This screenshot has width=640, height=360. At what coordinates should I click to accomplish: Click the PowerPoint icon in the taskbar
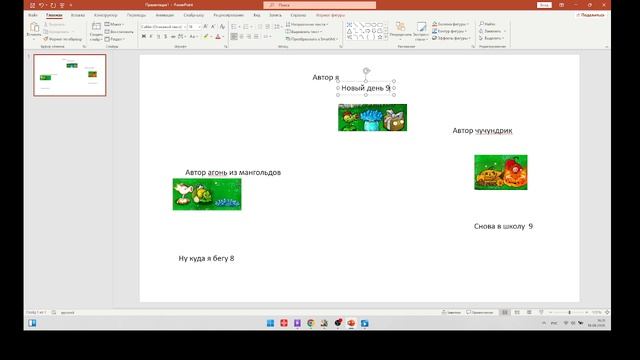point(351,323)
